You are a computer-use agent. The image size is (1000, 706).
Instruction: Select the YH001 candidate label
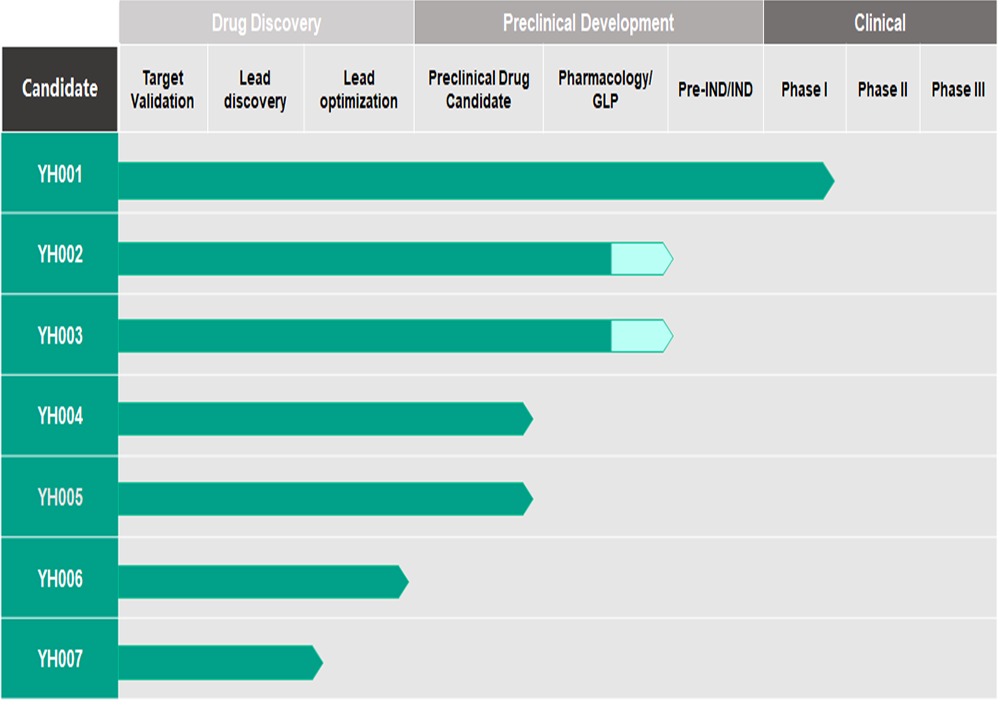coord(60,174)
